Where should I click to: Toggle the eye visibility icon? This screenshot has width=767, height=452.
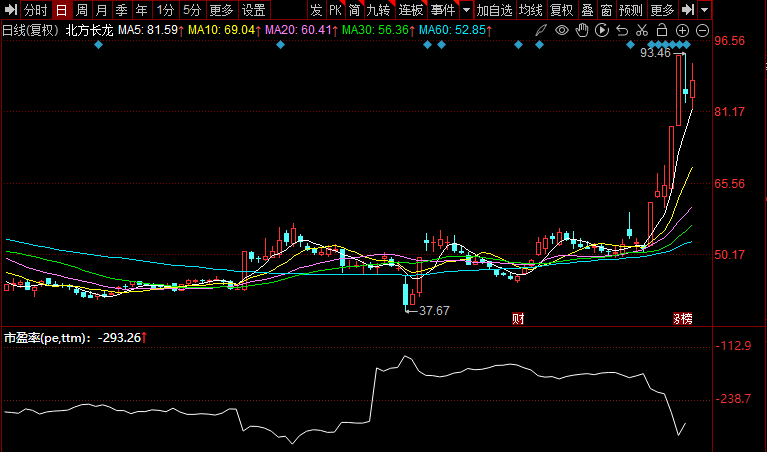(x=562, y=30)
